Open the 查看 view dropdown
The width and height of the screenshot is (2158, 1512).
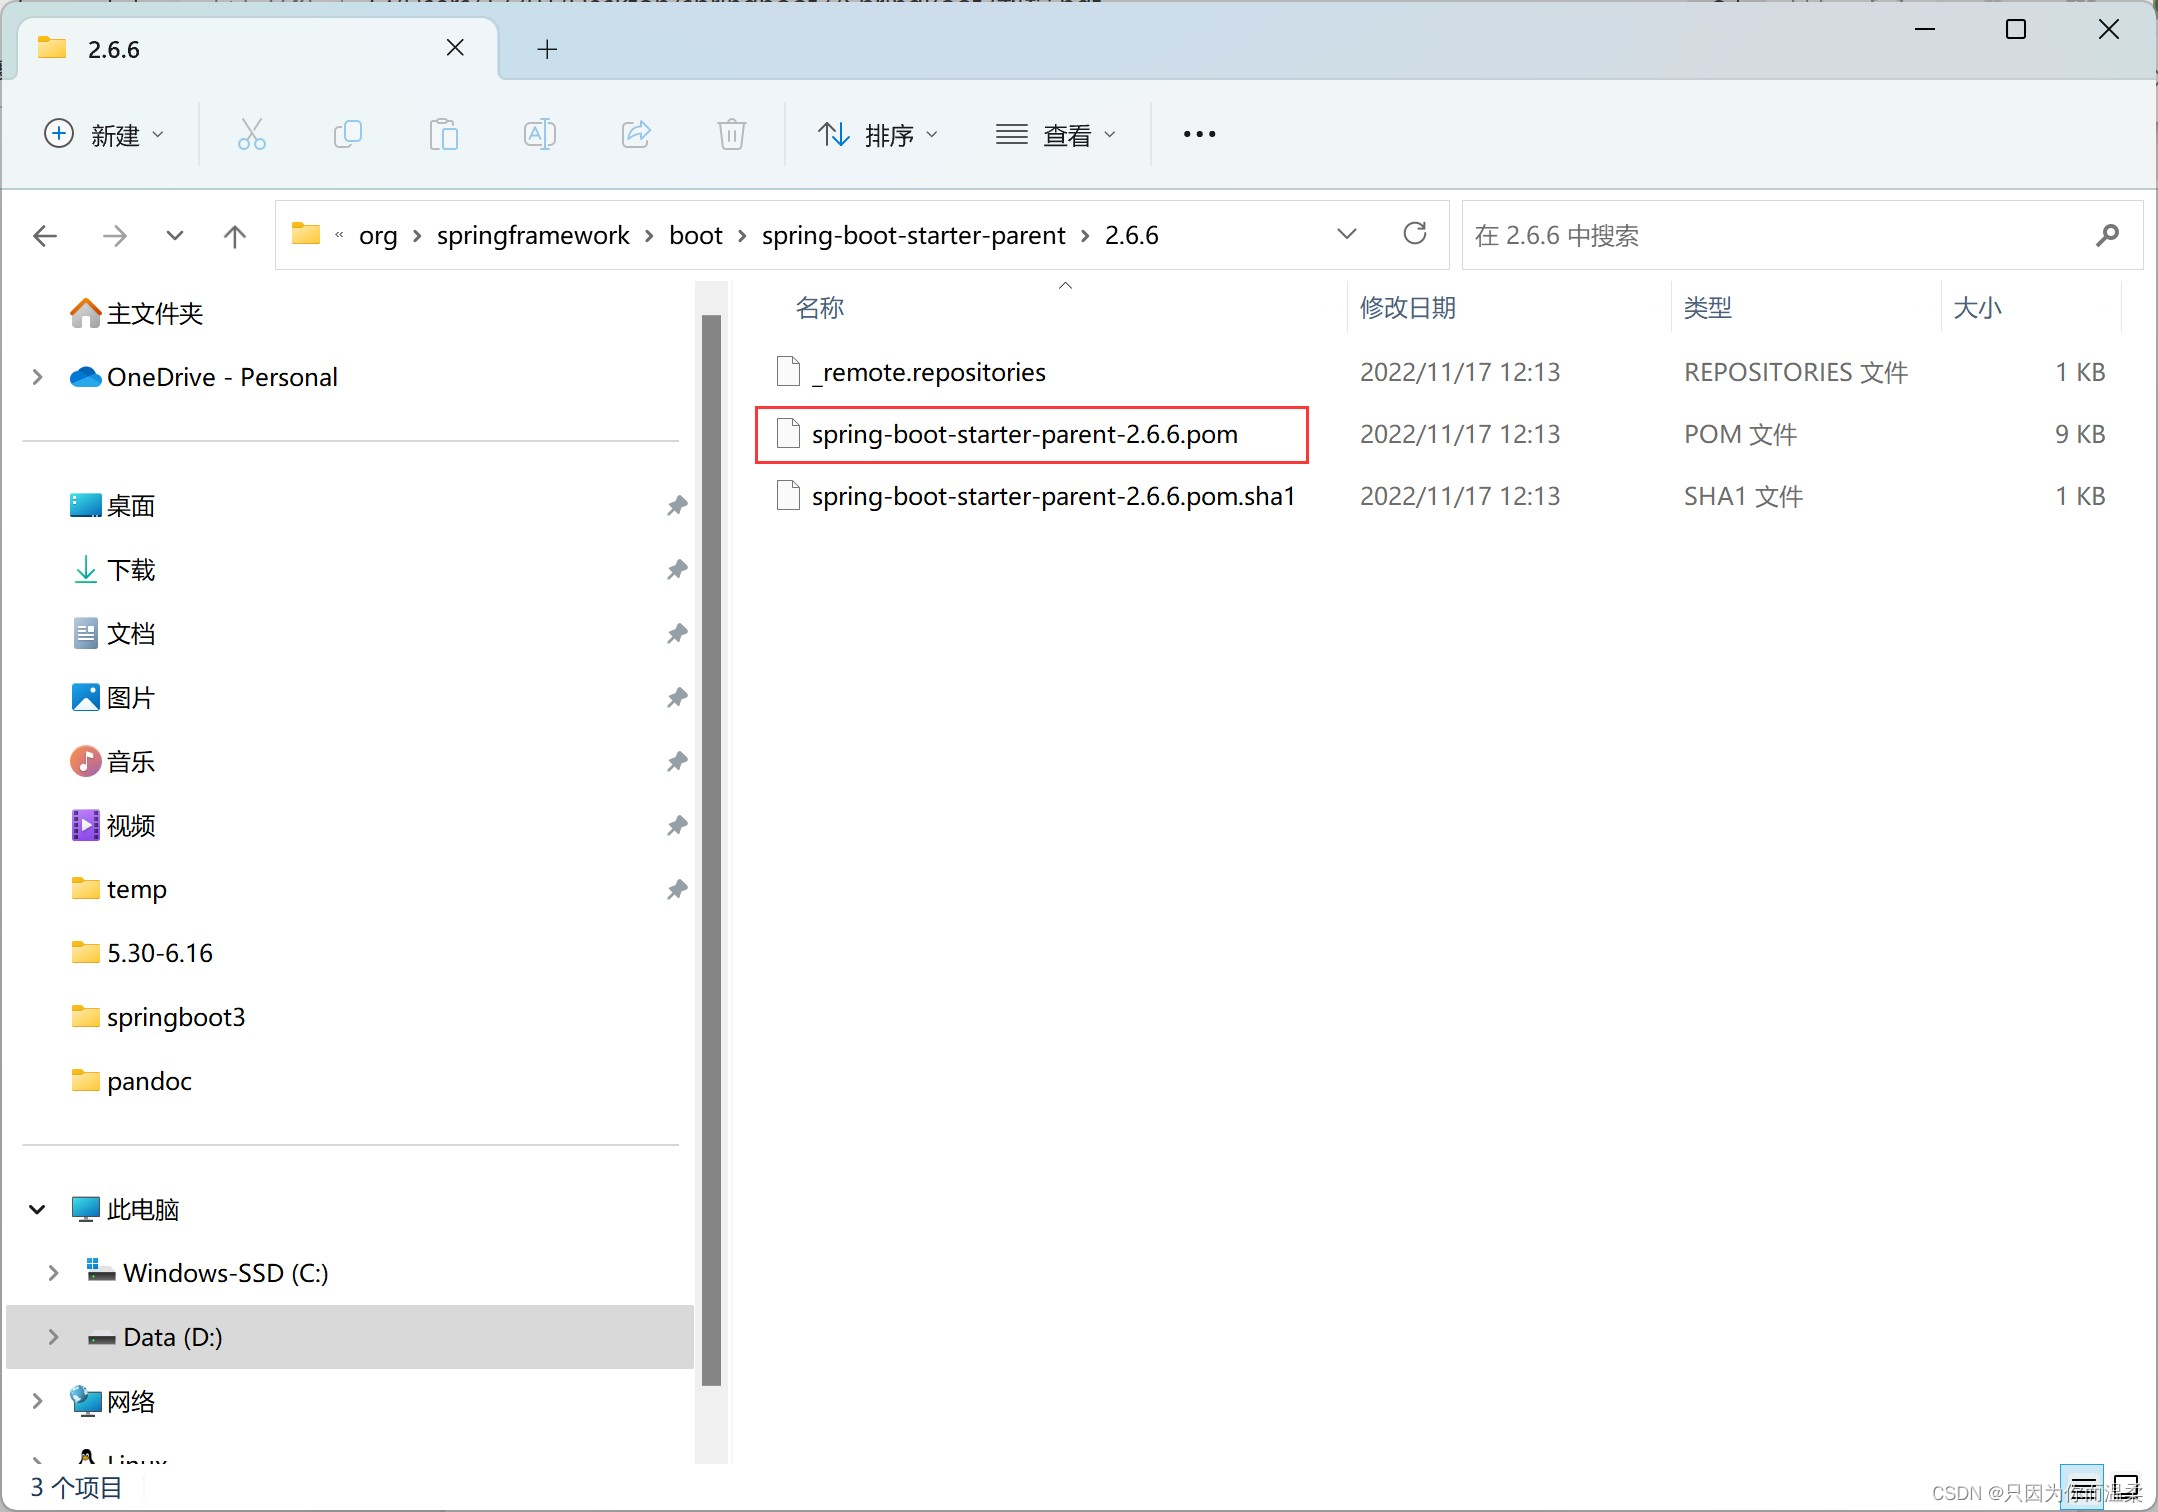tap(1055, 134)
